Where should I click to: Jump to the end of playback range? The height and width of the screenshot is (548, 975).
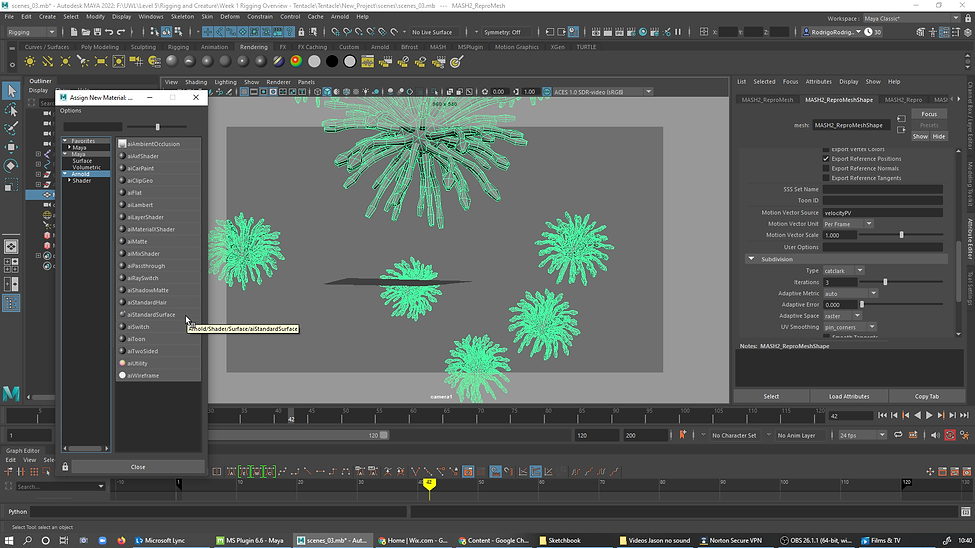click(x=964, y=416)
